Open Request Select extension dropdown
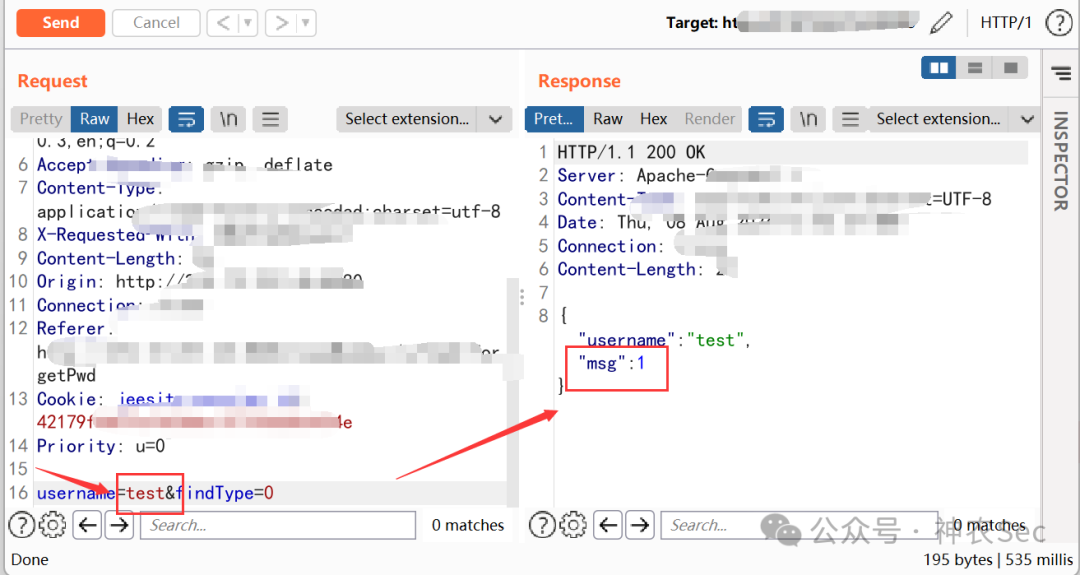This screenshot has width=1080, height=575. pyautogui.click(x=424, y=119)
